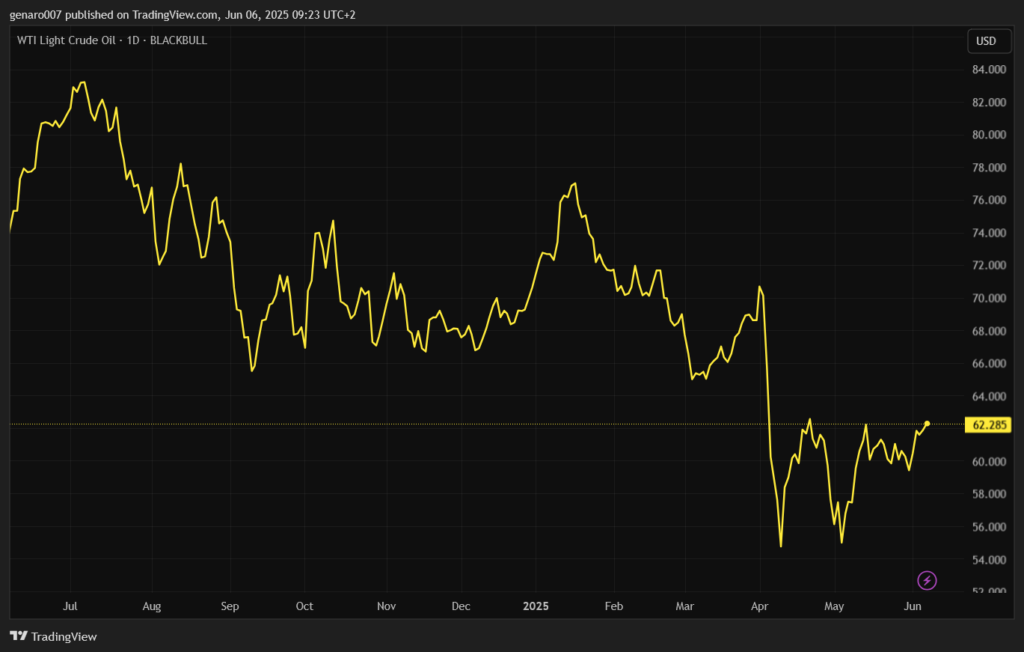Screen dimensions: 1024x652
Task: Click the 84.000 price axis label
Action: (x=987, y=70)
